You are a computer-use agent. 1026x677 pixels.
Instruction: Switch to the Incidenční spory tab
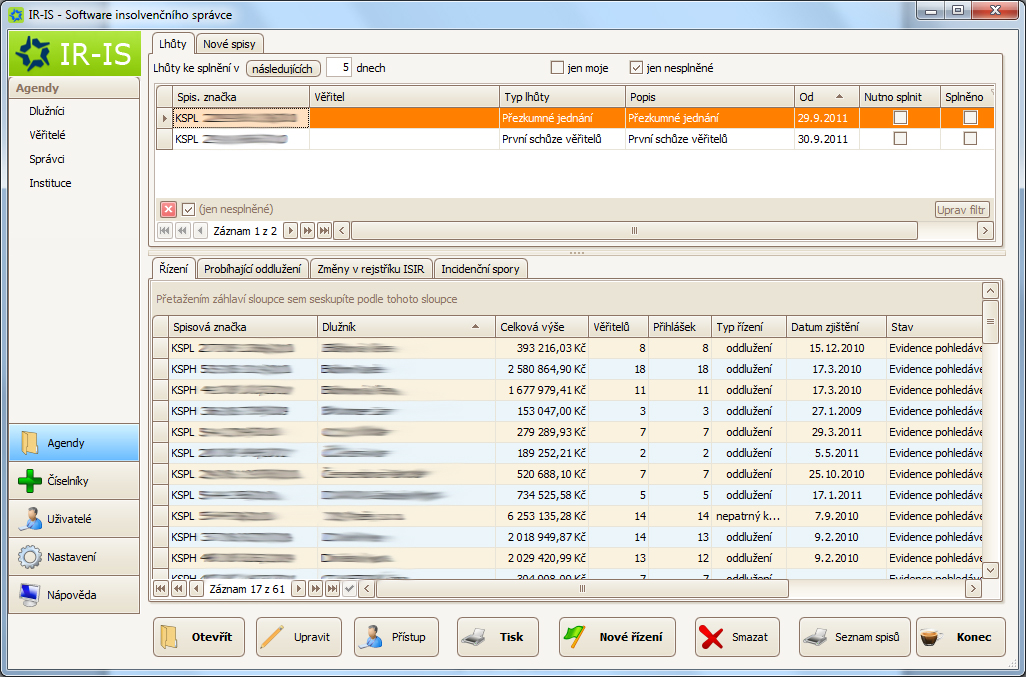(480, 269)
